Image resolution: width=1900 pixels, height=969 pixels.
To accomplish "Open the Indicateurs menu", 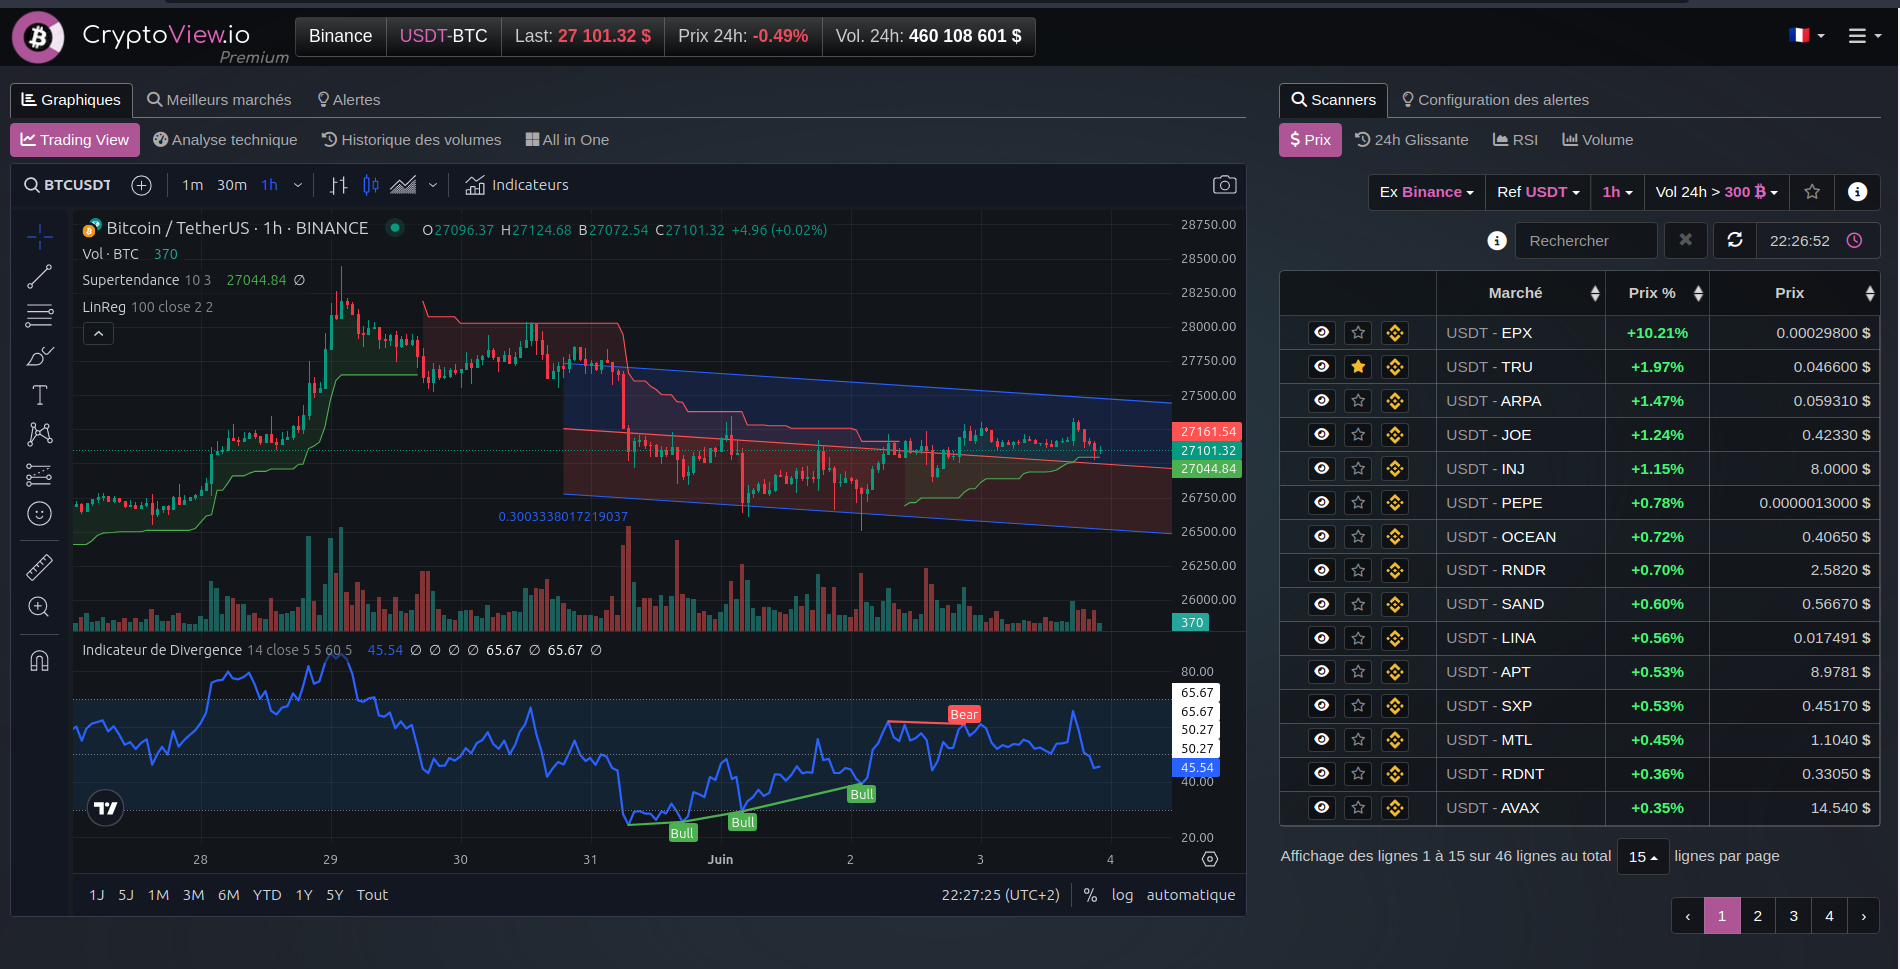I will coord(517,185).
